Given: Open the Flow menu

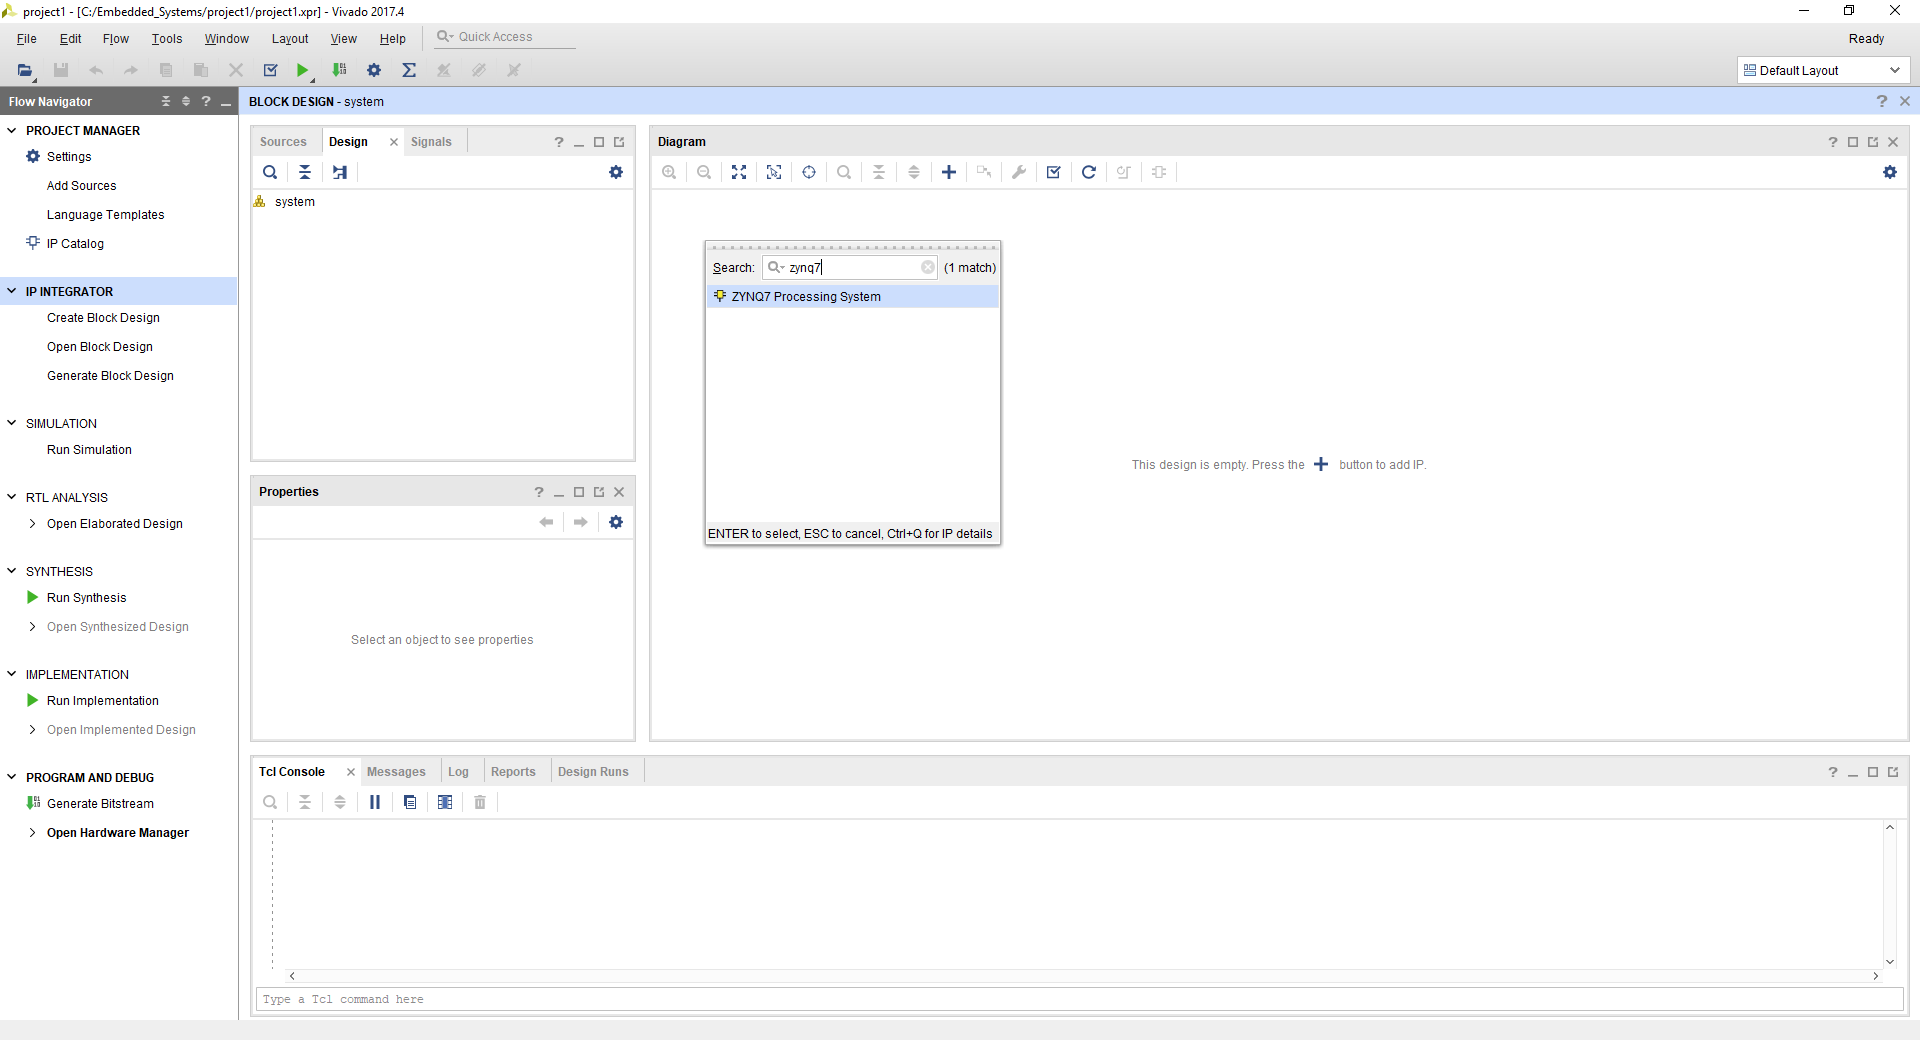Looking at the screenshot, I should pyautogui.click(x=116, y=39).
